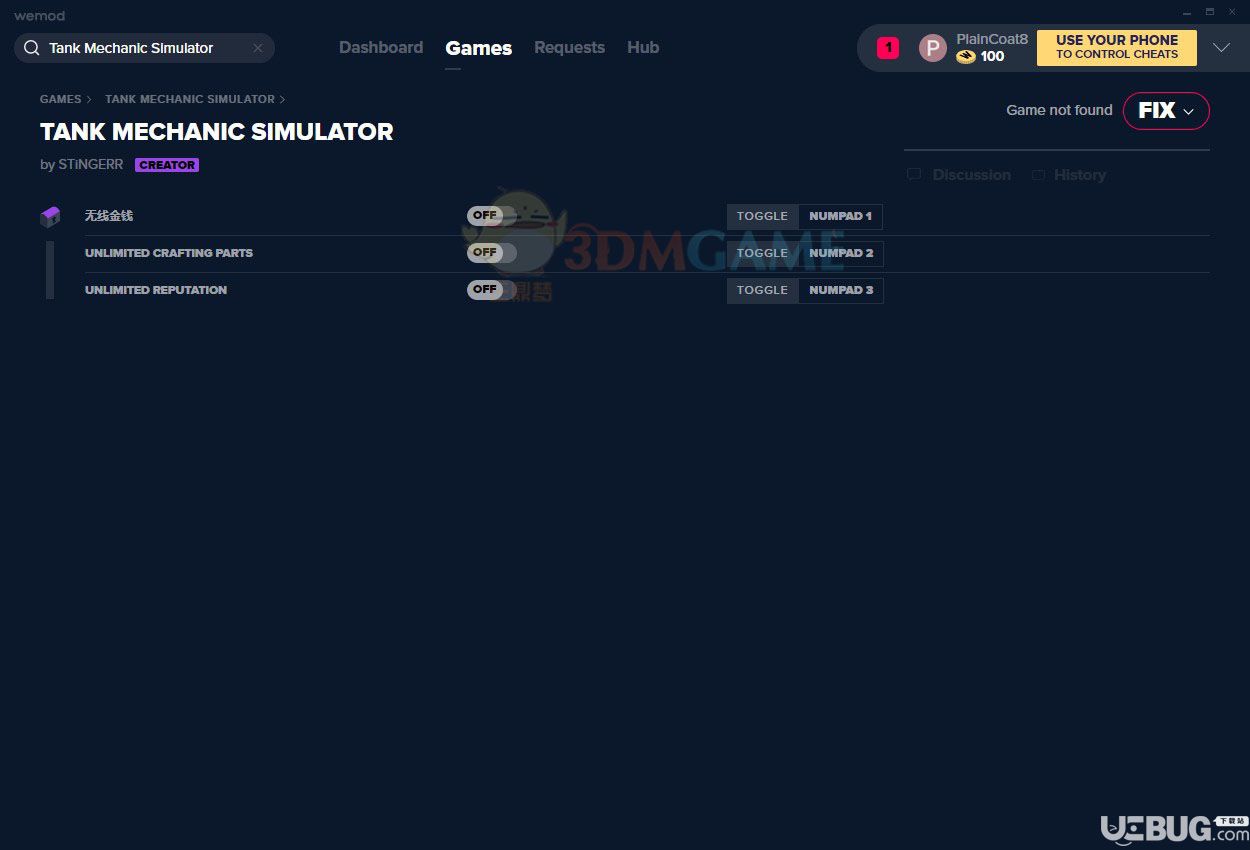Open the STiNGERR creator link
1250x850 pixels.
click(x=90, y=165)
